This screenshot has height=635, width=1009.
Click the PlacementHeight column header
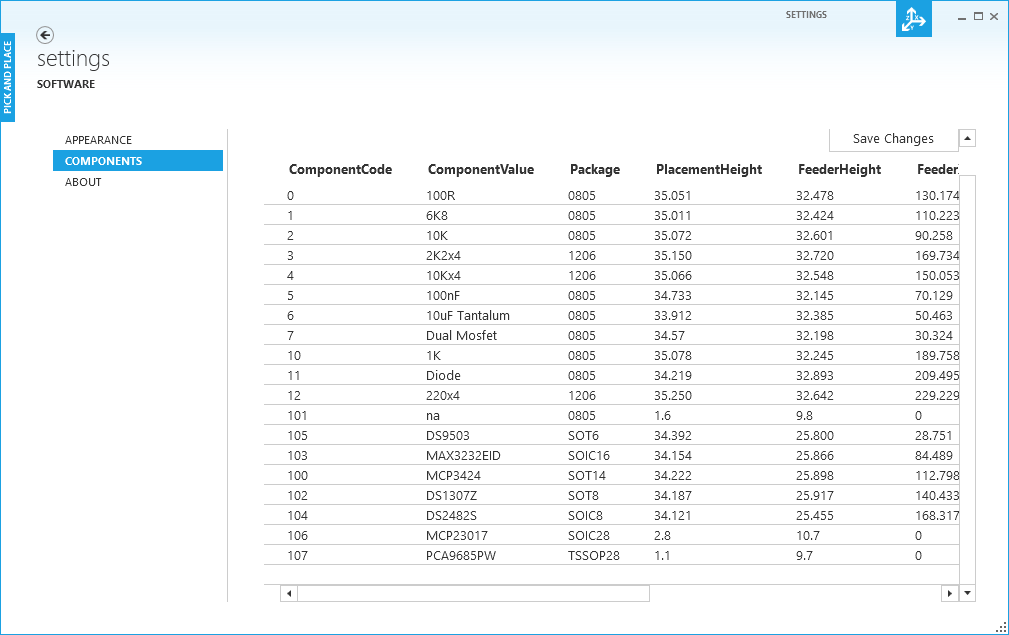tap(709, 170)
